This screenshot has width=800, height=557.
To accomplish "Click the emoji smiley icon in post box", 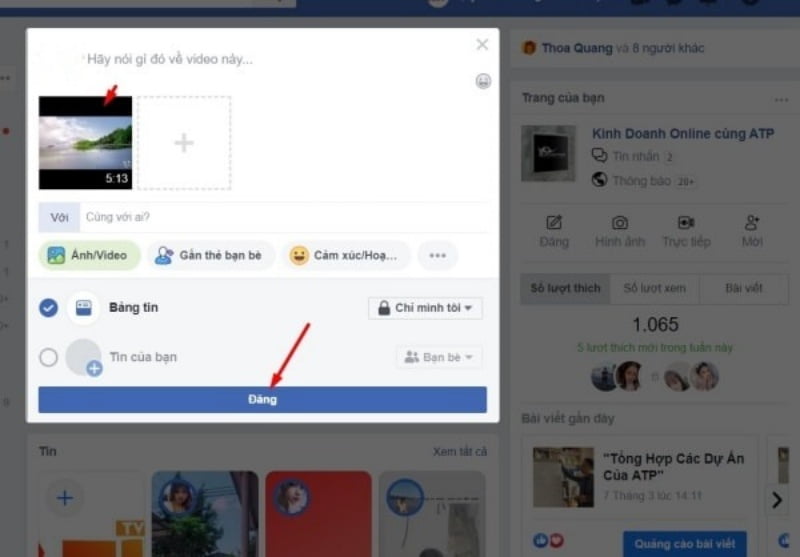I will [x=483, y=81].
